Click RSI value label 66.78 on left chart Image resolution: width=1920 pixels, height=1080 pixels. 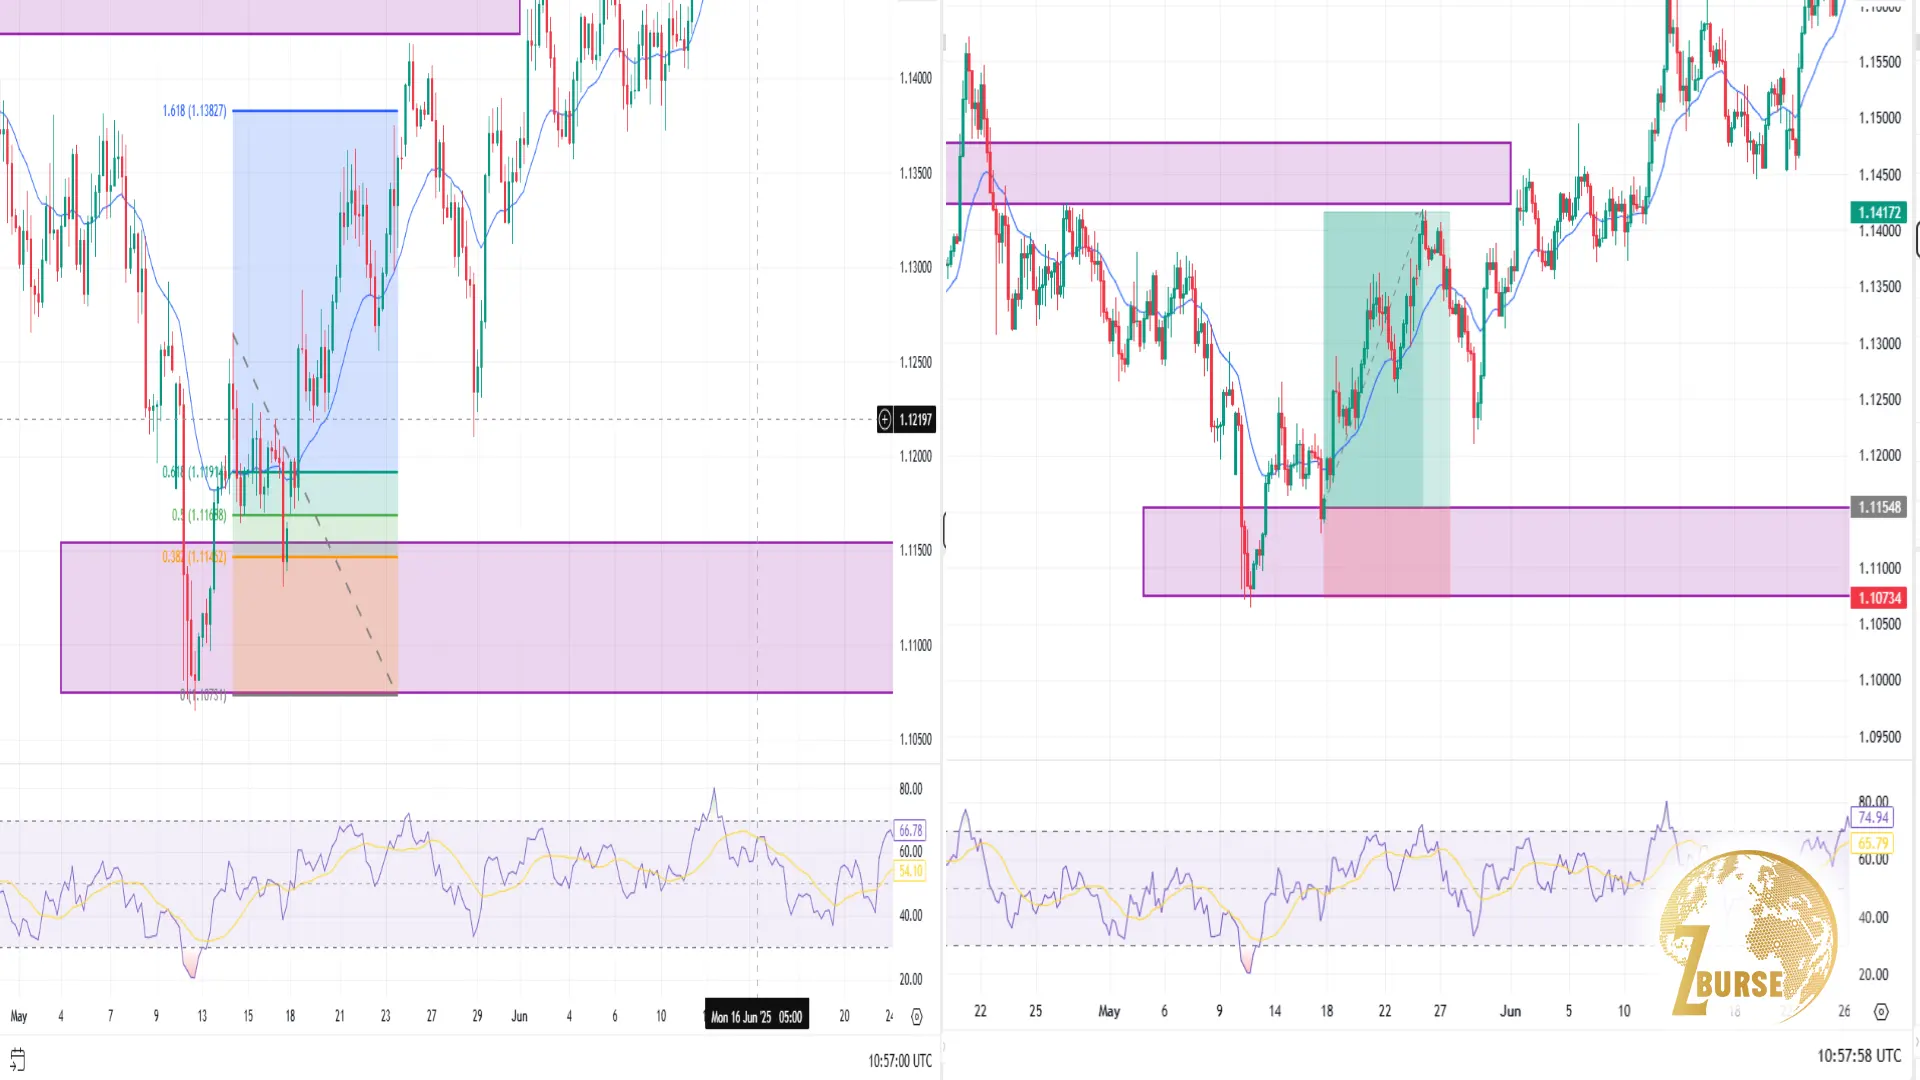click(x=910, y=830)
